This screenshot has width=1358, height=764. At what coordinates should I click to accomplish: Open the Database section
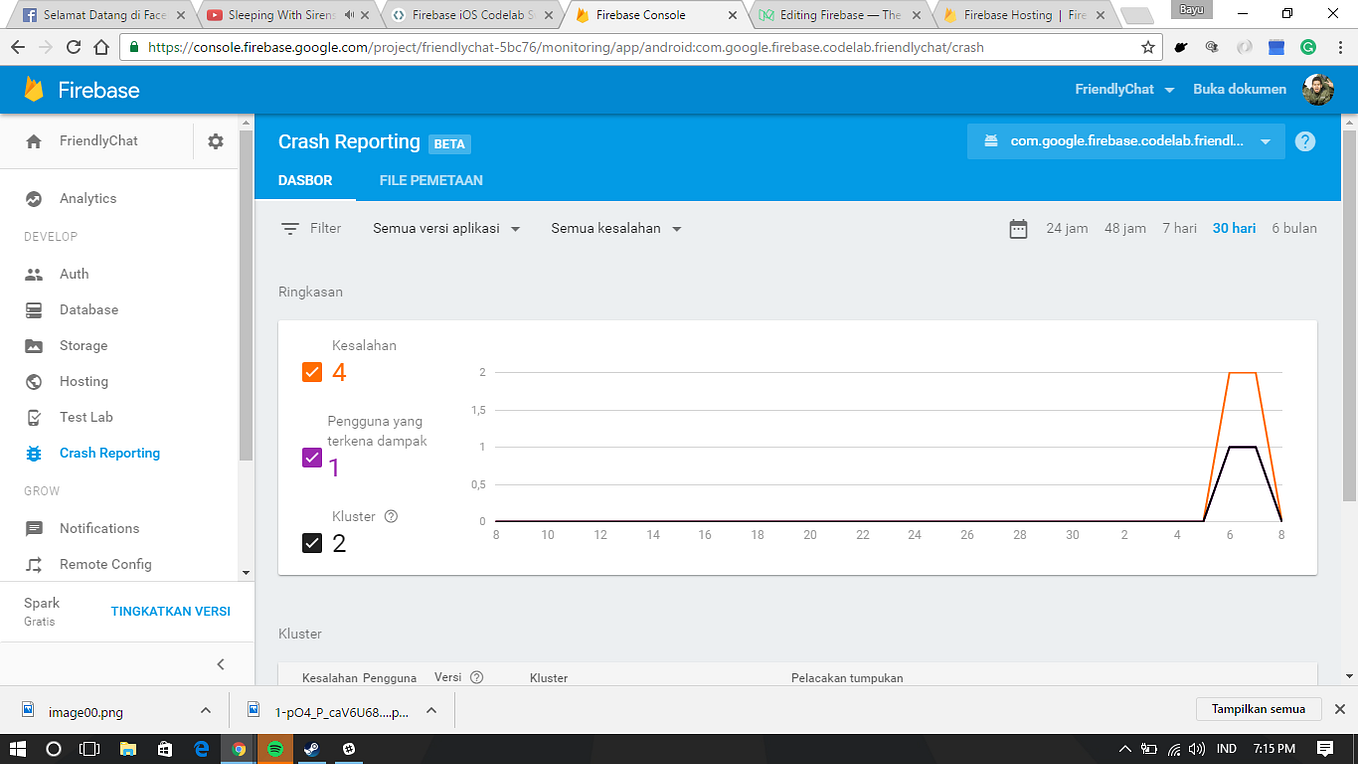pos(86,309)
